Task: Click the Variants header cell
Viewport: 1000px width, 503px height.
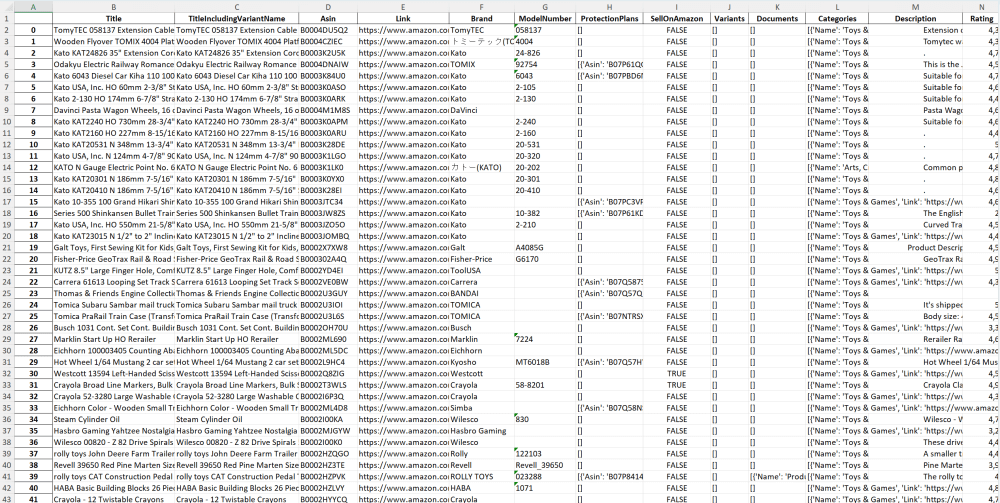Action: (x=730, y=18)
